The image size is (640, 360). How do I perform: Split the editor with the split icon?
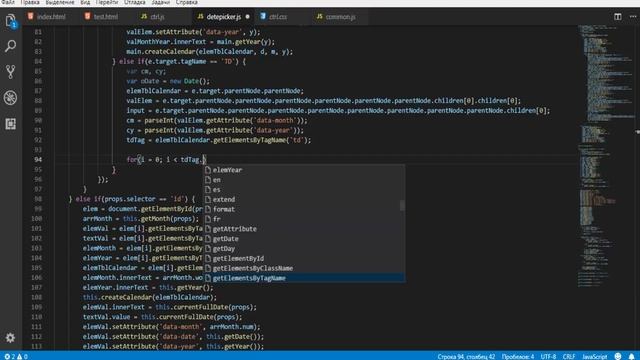pyautogui.click(x=618, y=17)
